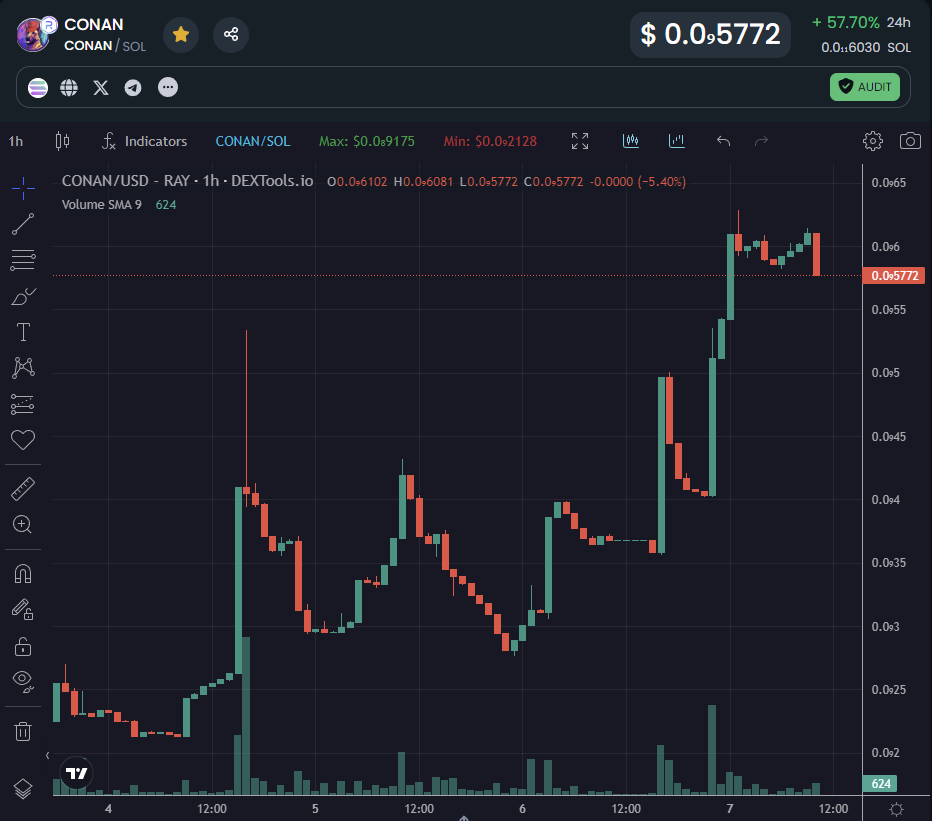Select the Text annotation tool
The width and height of the screenshot is (932, 821).
point(23,332)
